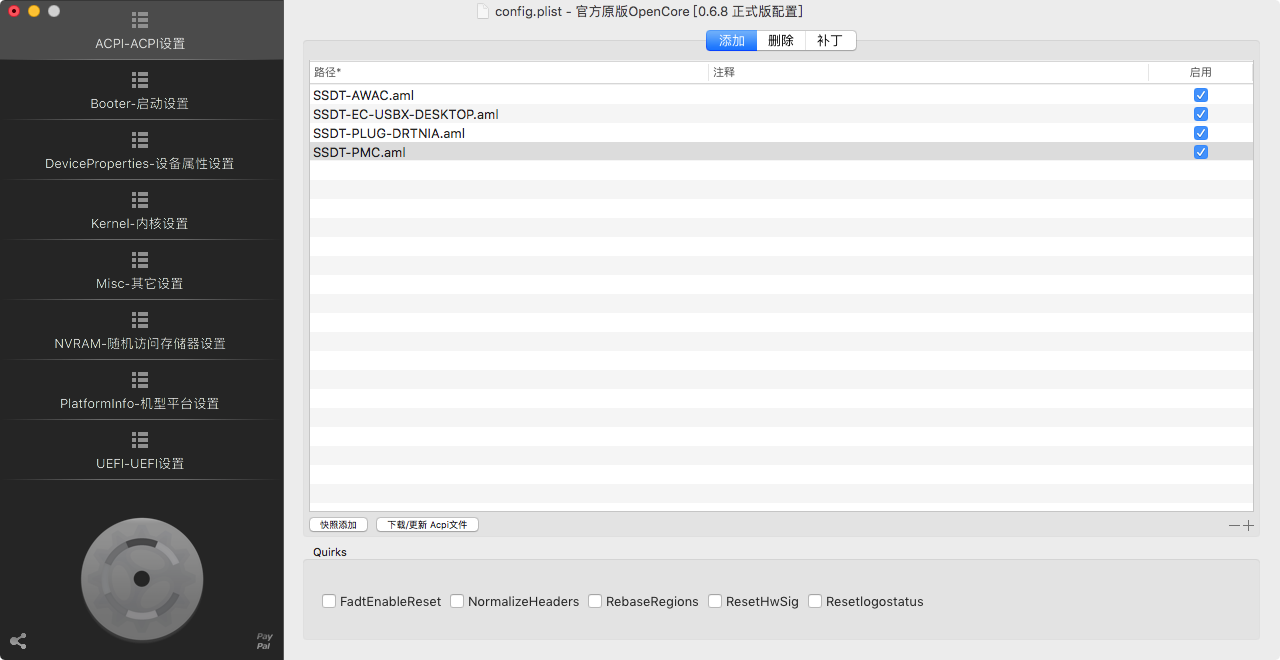This screenshot has height=660, width=1280.
Task: Open the Booter settings list icon
Action: tap(140, 80)
